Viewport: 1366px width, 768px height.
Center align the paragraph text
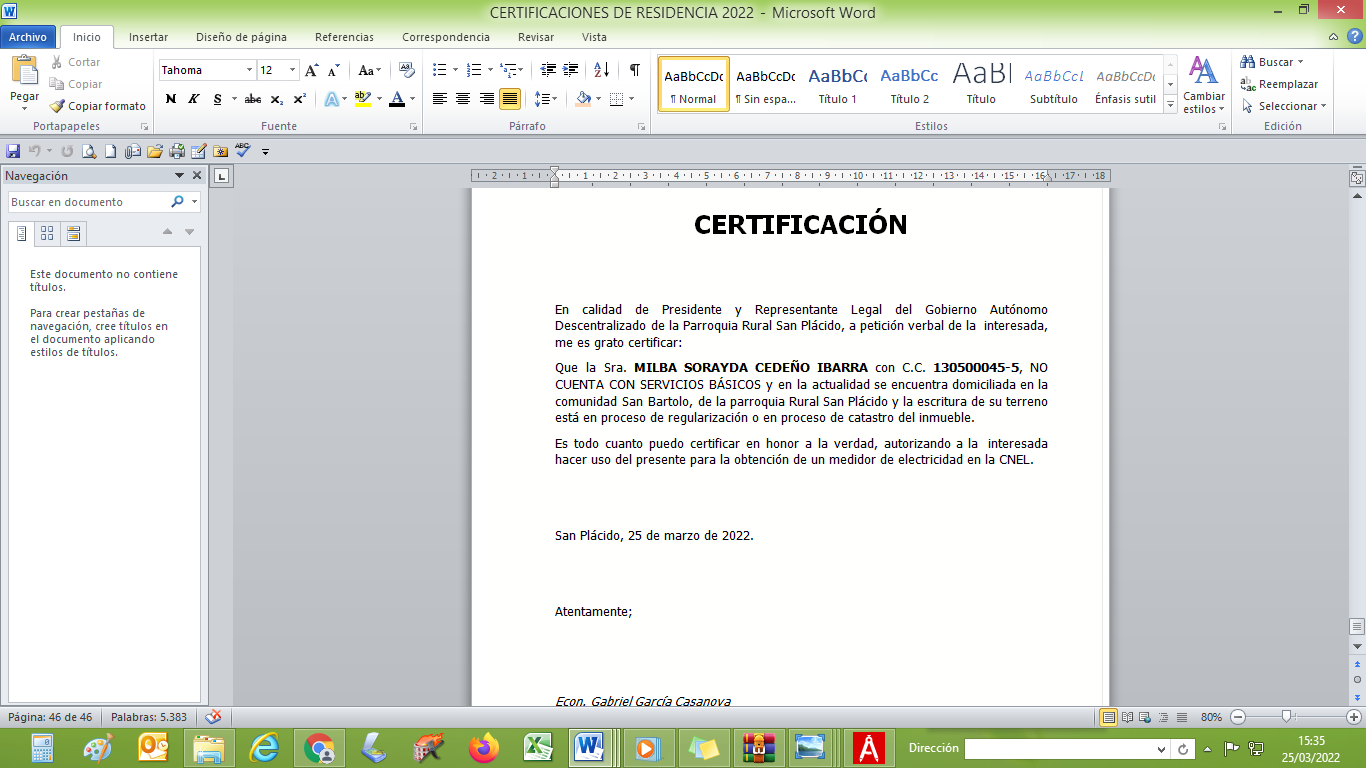point(463,99)
